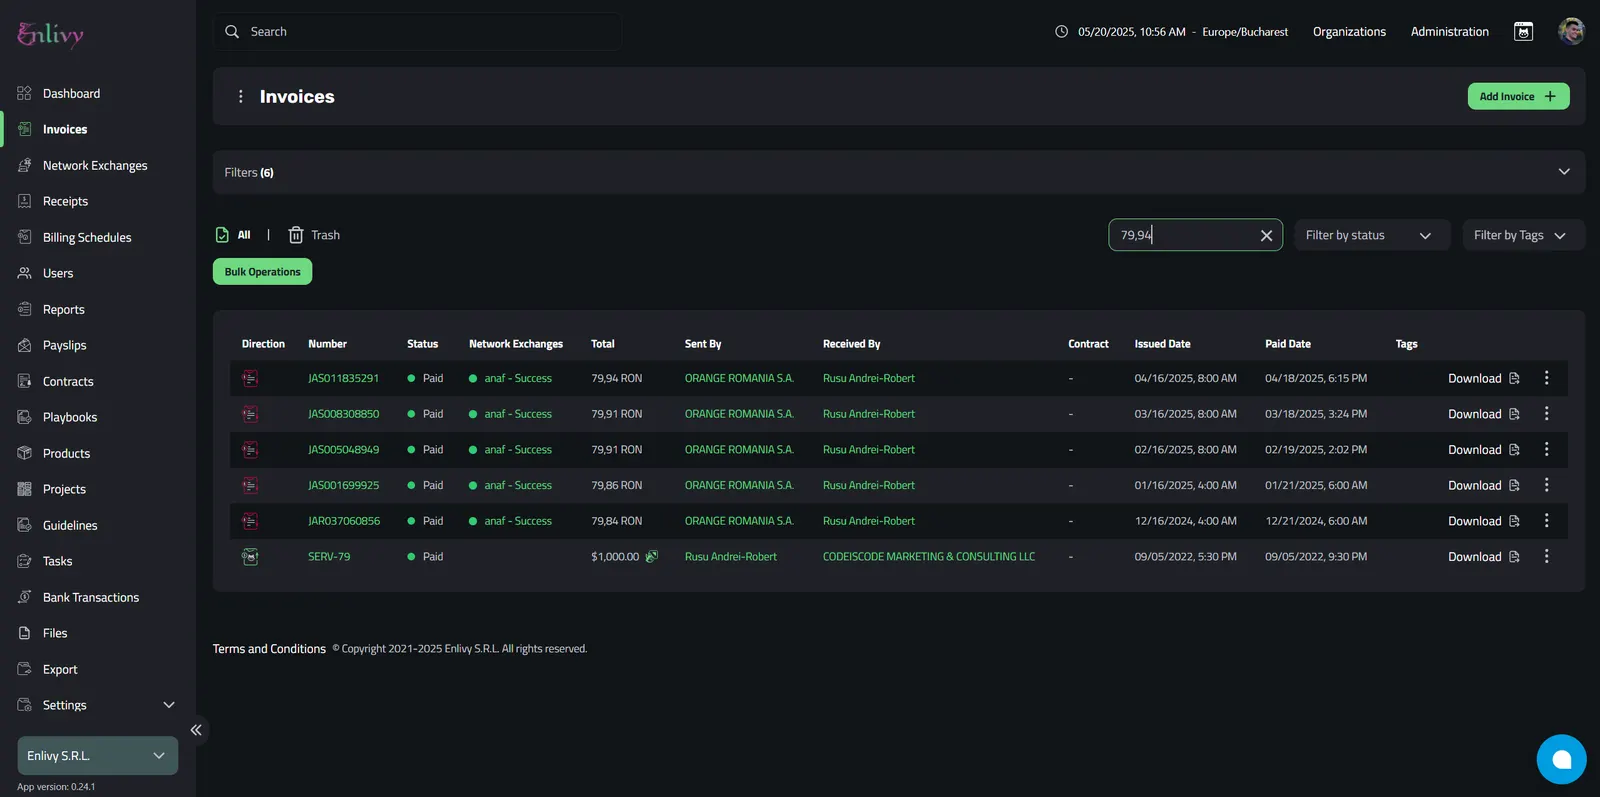This screenshot has height=797, width=1600.
Task: Open invoice number JAS011835291
Action: (x=343, y=378)
